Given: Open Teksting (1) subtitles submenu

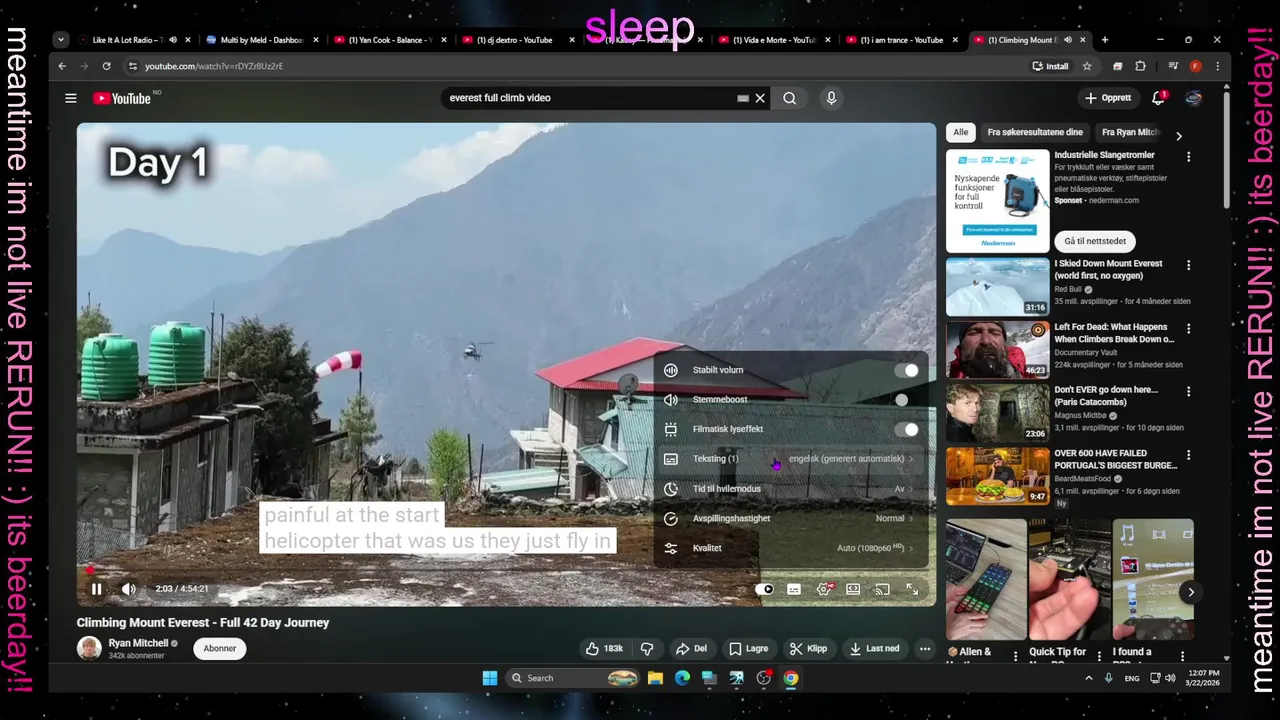Looking at the screenshot, I should (790, 459).
